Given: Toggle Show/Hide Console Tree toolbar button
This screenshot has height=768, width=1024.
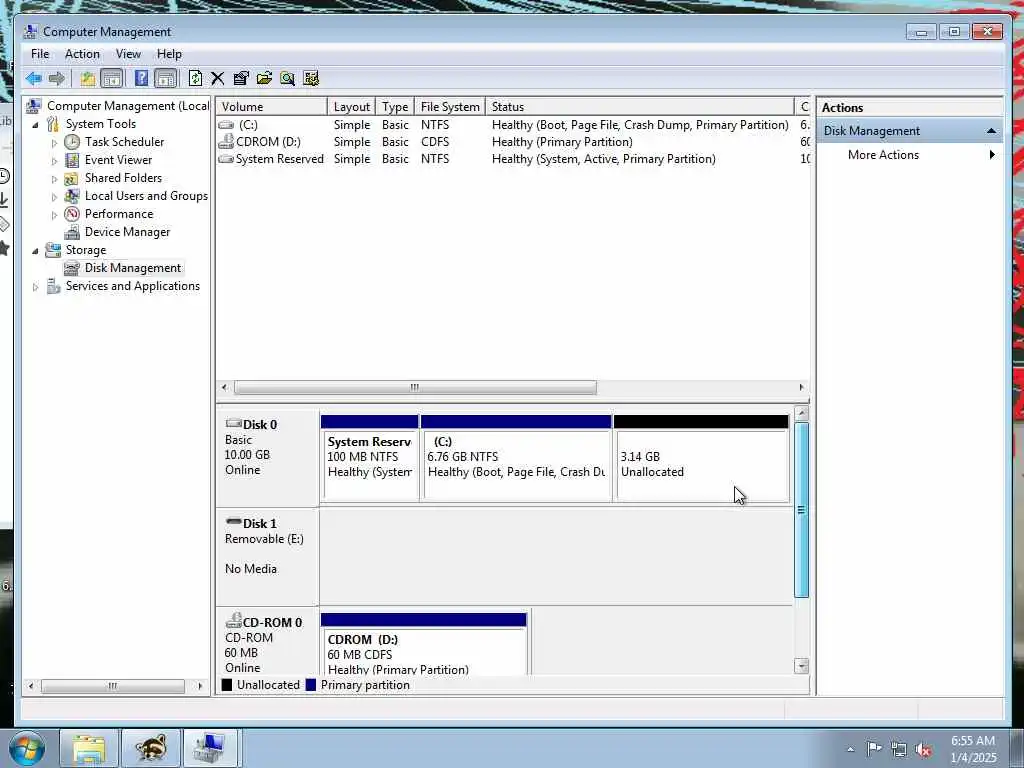Looking at the screenshot, I should tap(112, 79).
